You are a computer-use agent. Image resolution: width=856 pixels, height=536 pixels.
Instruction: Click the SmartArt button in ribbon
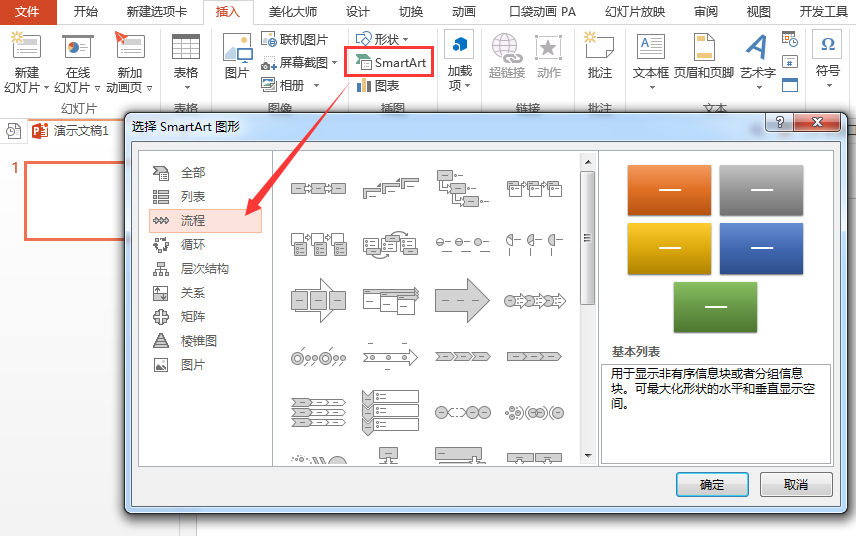[390, 62]
